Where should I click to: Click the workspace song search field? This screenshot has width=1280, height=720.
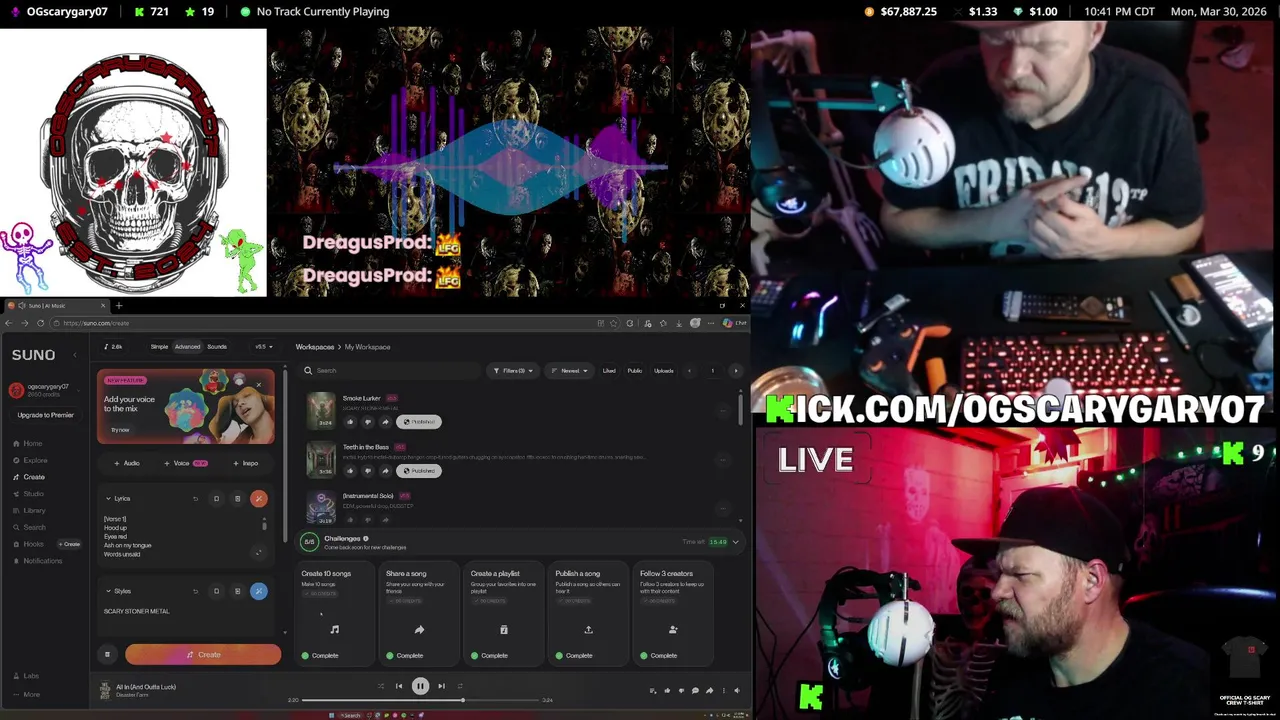click(390, 371)
